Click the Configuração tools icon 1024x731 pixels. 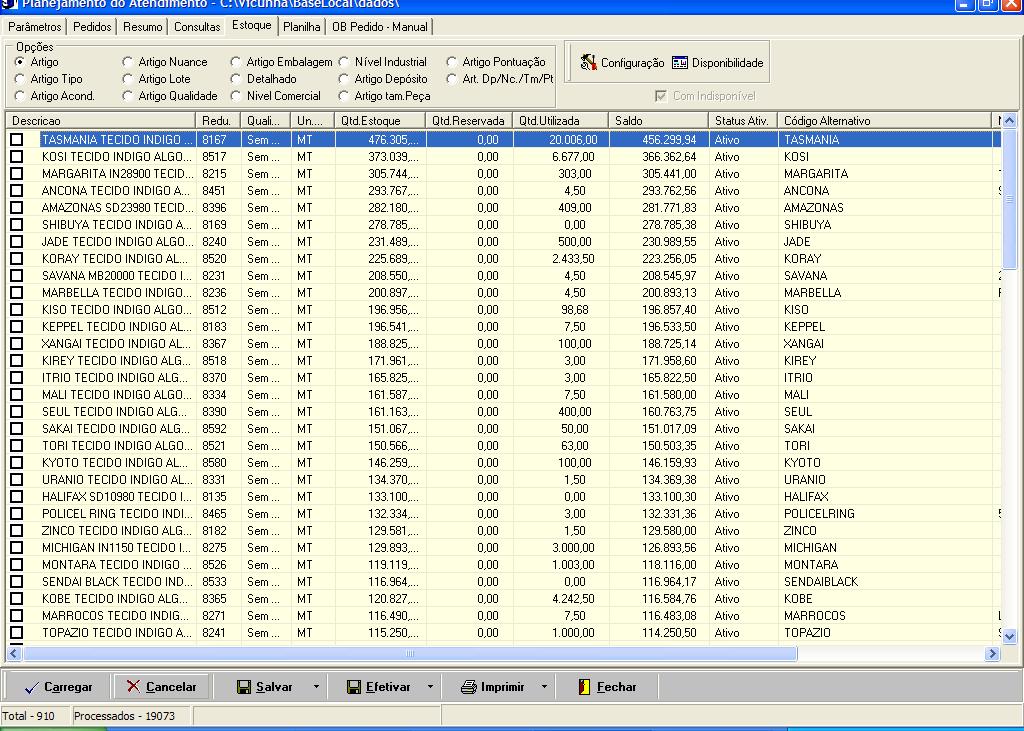click(588, 63)
